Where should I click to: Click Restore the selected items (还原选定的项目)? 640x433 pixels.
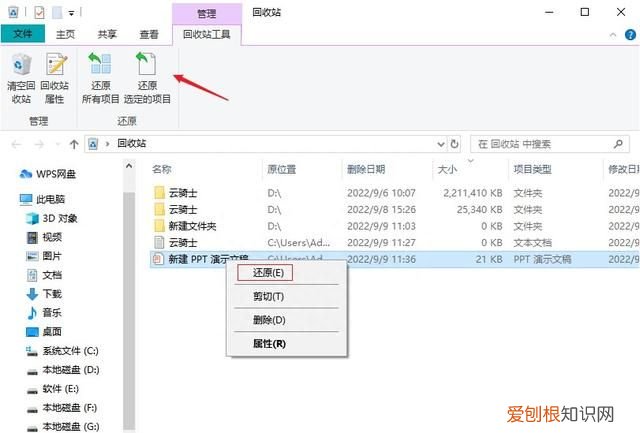click(147, 78)
